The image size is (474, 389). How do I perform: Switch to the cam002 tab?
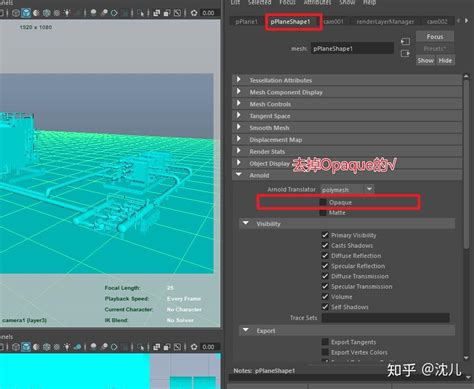pos(437,22)
